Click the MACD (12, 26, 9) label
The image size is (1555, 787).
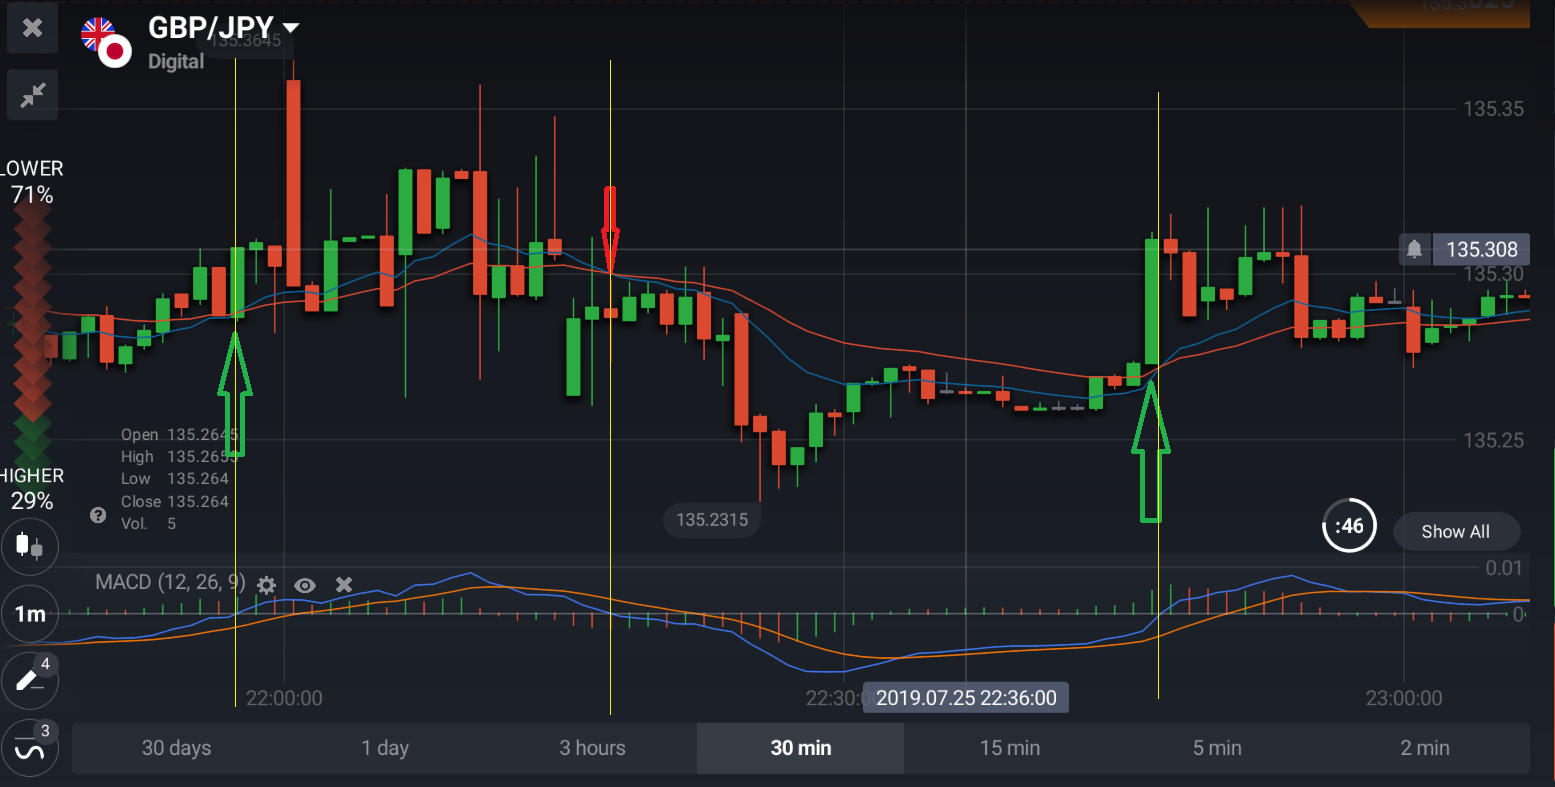tap(170, 582)
